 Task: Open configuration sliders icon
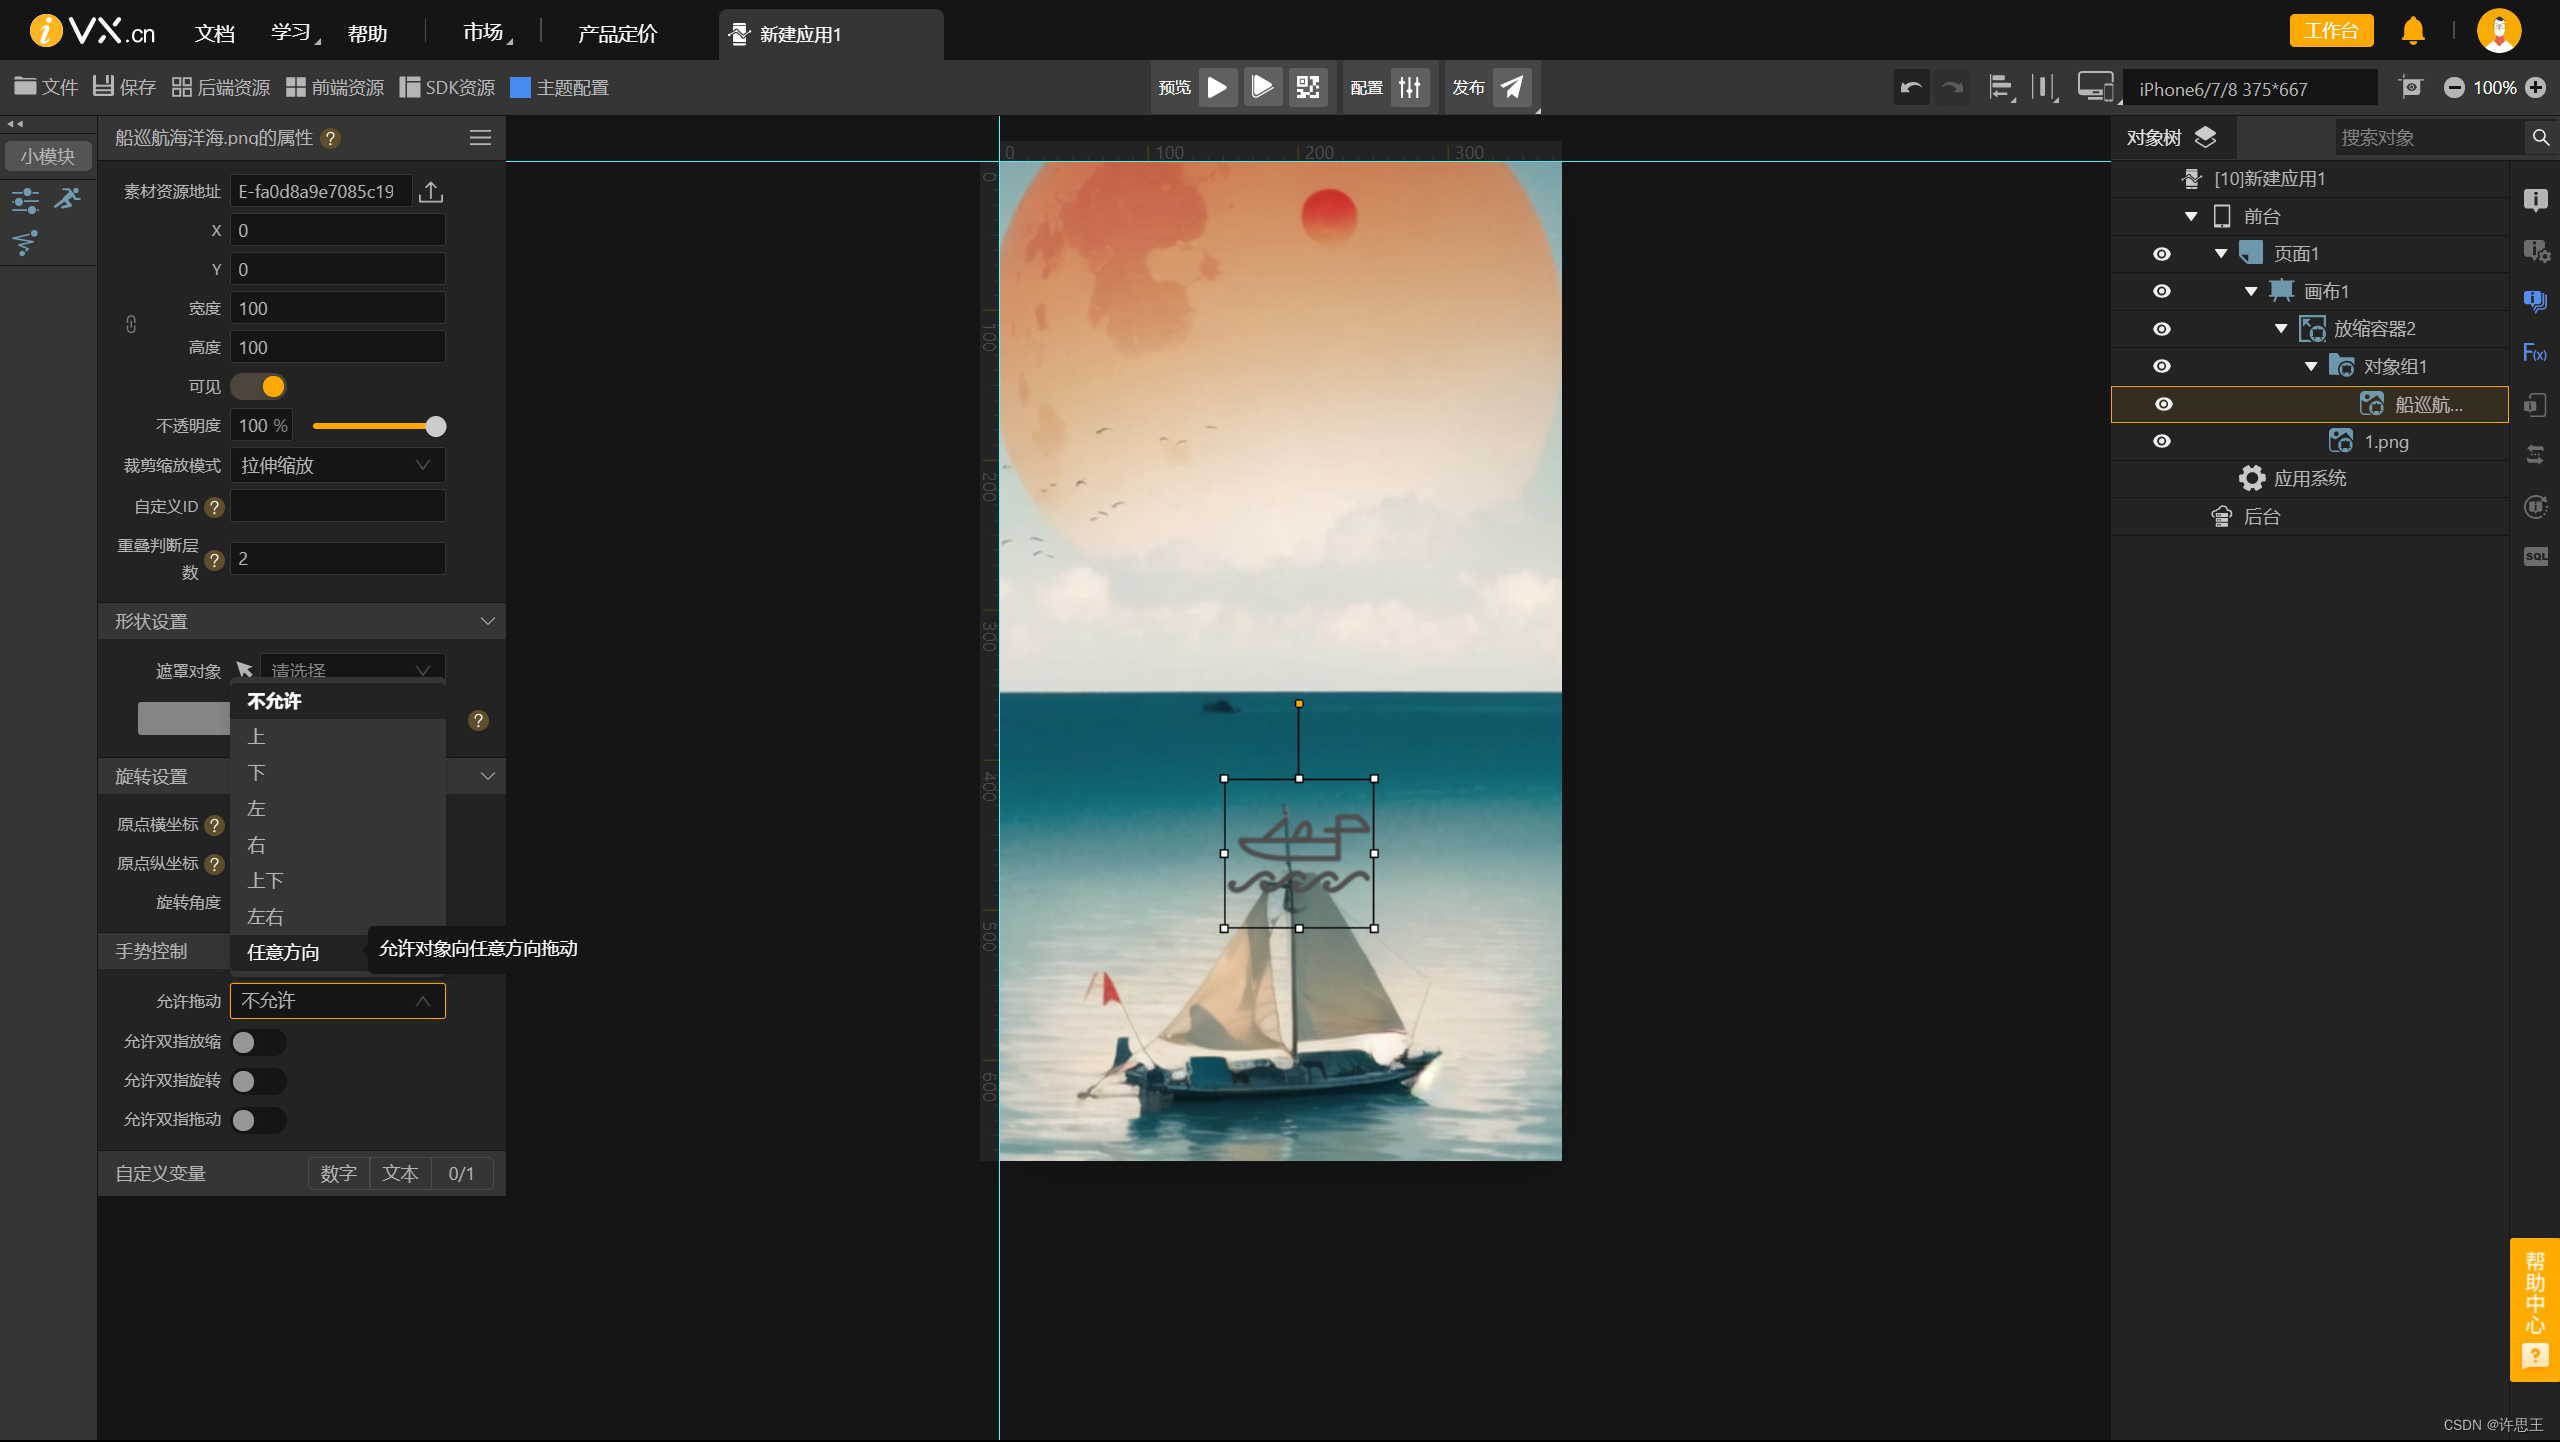1410,88
